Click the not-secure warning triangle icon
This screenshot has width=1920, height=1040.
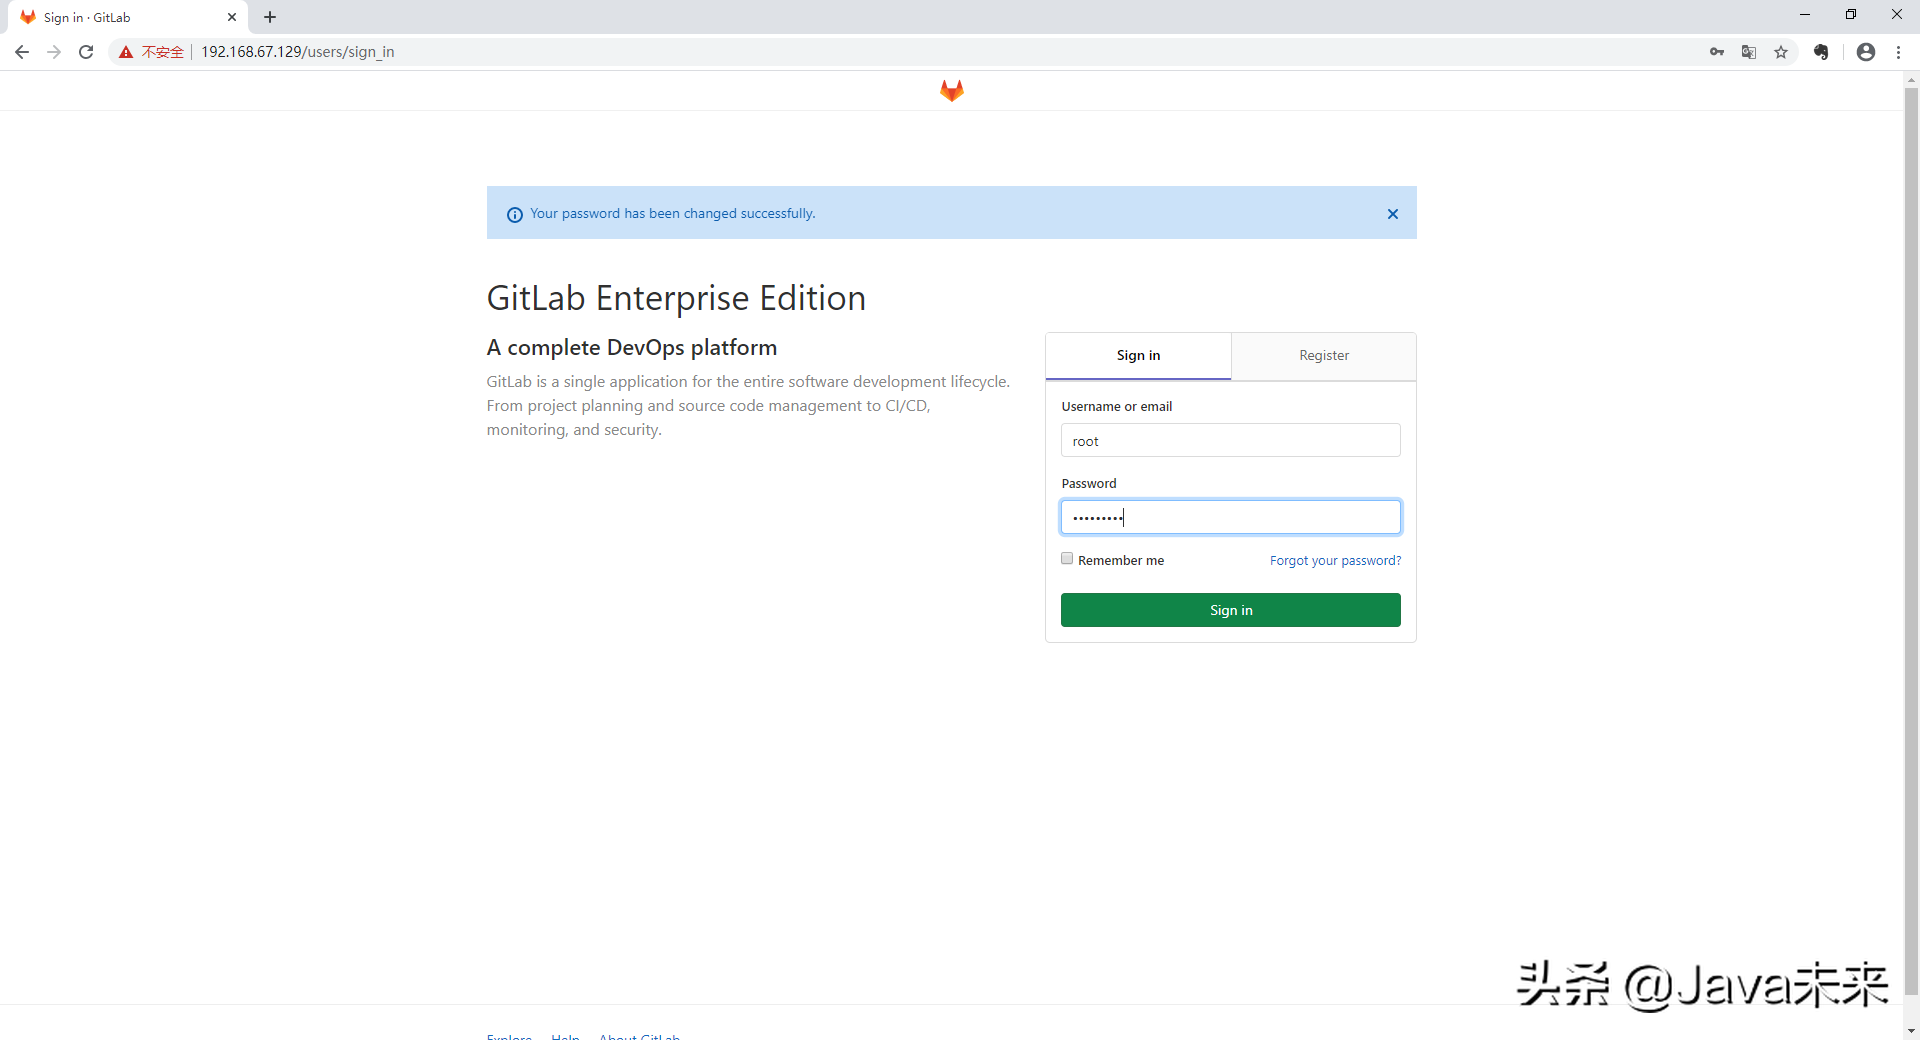[126, 52]
